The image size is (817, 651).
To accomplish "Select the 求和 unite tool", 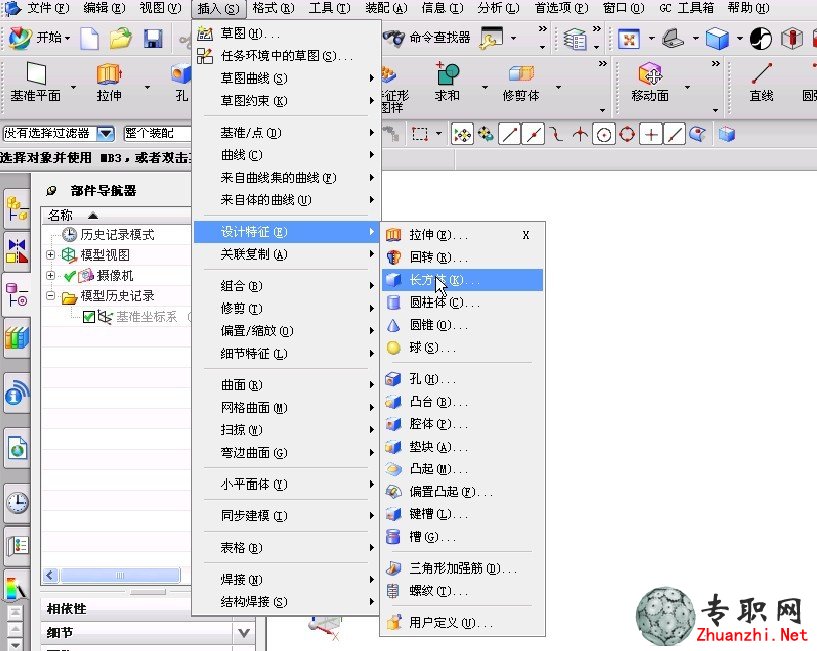I will pyautogui.click(x=447, y=82).
